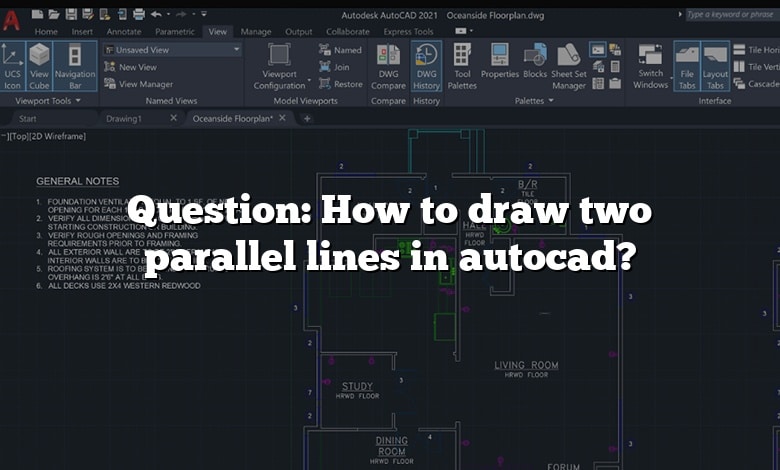Click the Redo arrow
The height and width of the screenshot is (470, 780).
tap(181, 14)
